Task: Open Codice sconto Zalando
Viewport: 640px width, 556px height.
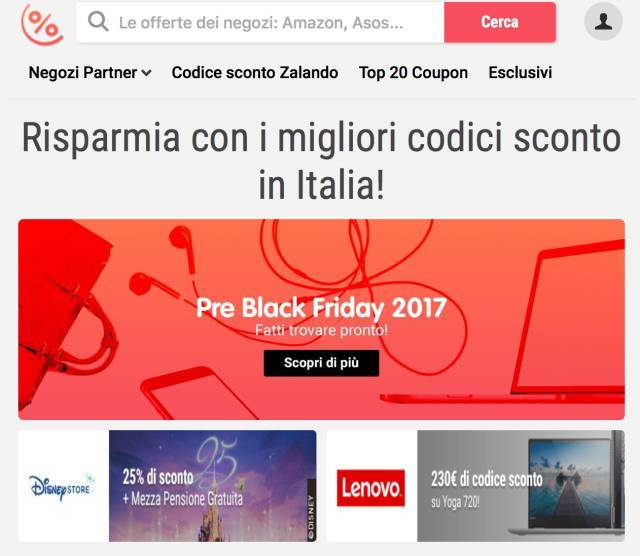Action: [255, 73]
